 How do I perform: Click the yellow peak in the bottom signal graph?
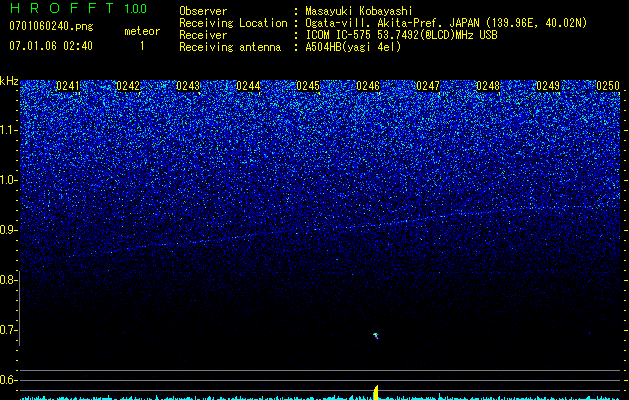click(x=376, y=392)
